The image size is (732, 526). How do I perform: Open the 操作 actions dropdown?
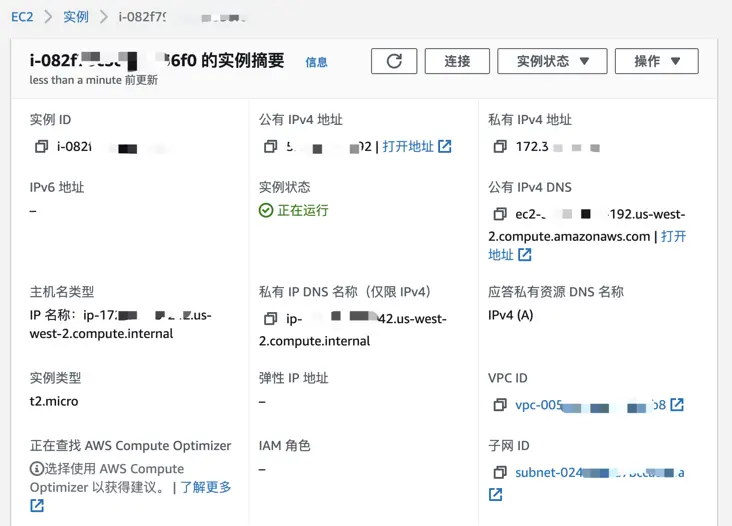click(x=656, y=61)
